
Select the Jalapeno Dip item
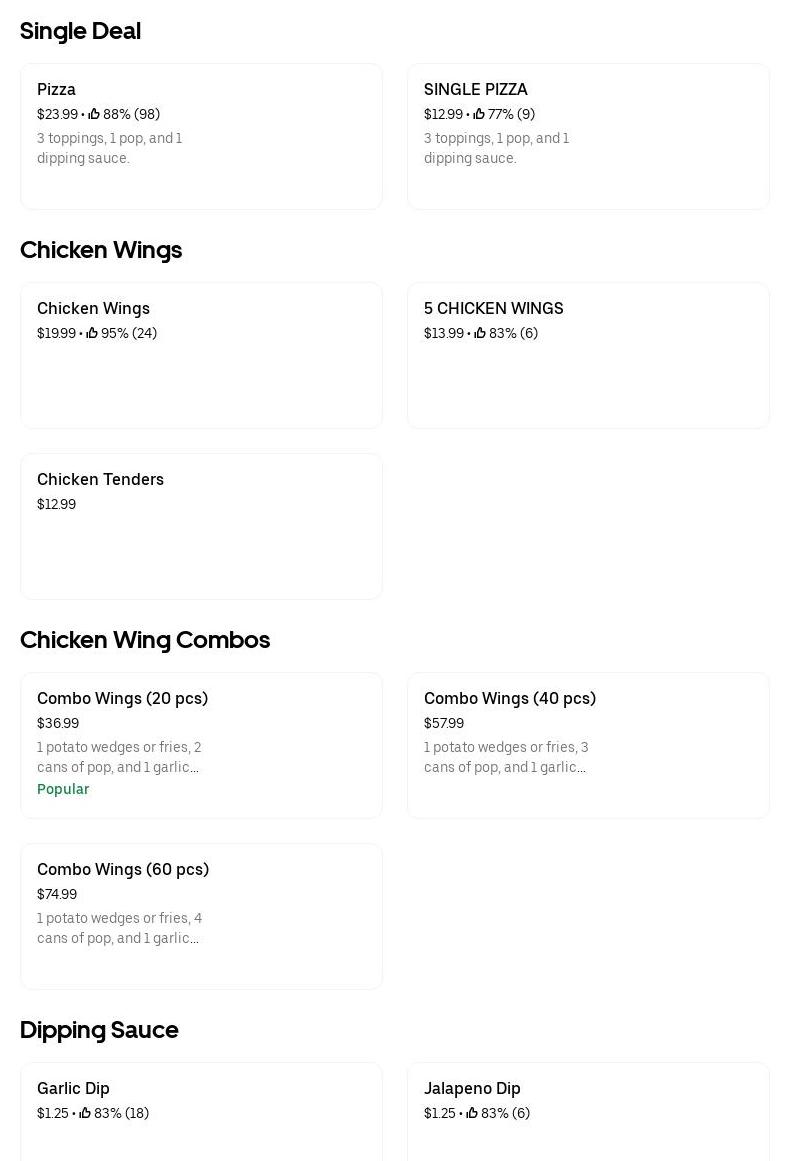(588, 1110)
